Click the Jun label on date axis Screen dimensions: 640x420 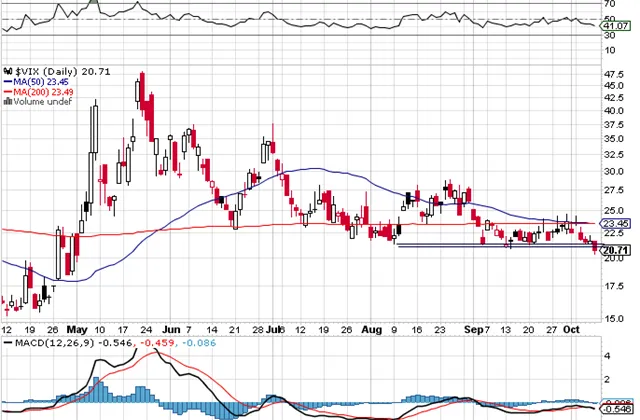pyautogui.click(x=172, y=327)
